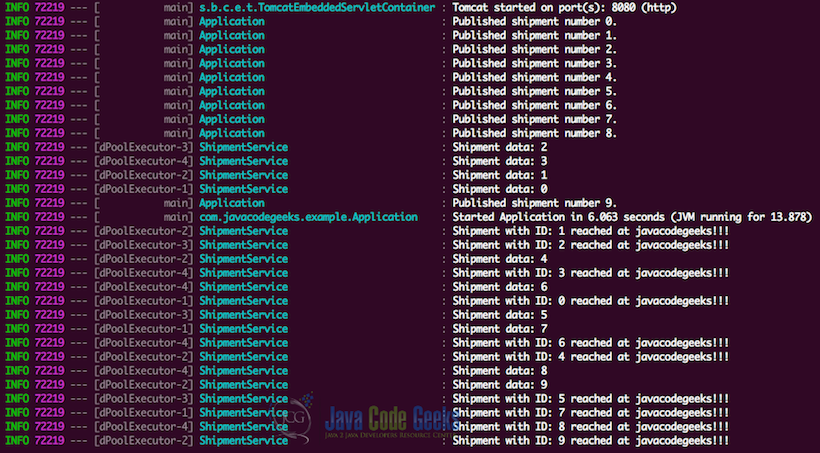Click 'Published shipment number 1.' message
820x453 pixels.
click(534, 36)
